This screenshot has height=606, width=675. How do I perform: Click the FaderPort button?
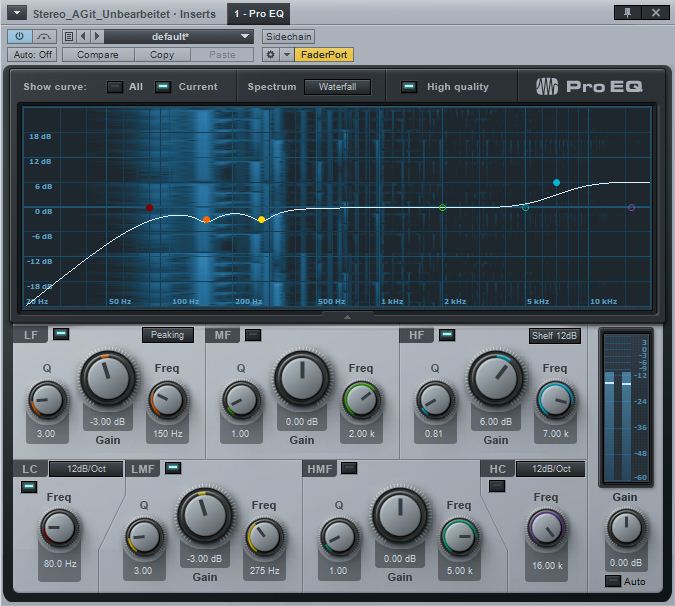324,55
